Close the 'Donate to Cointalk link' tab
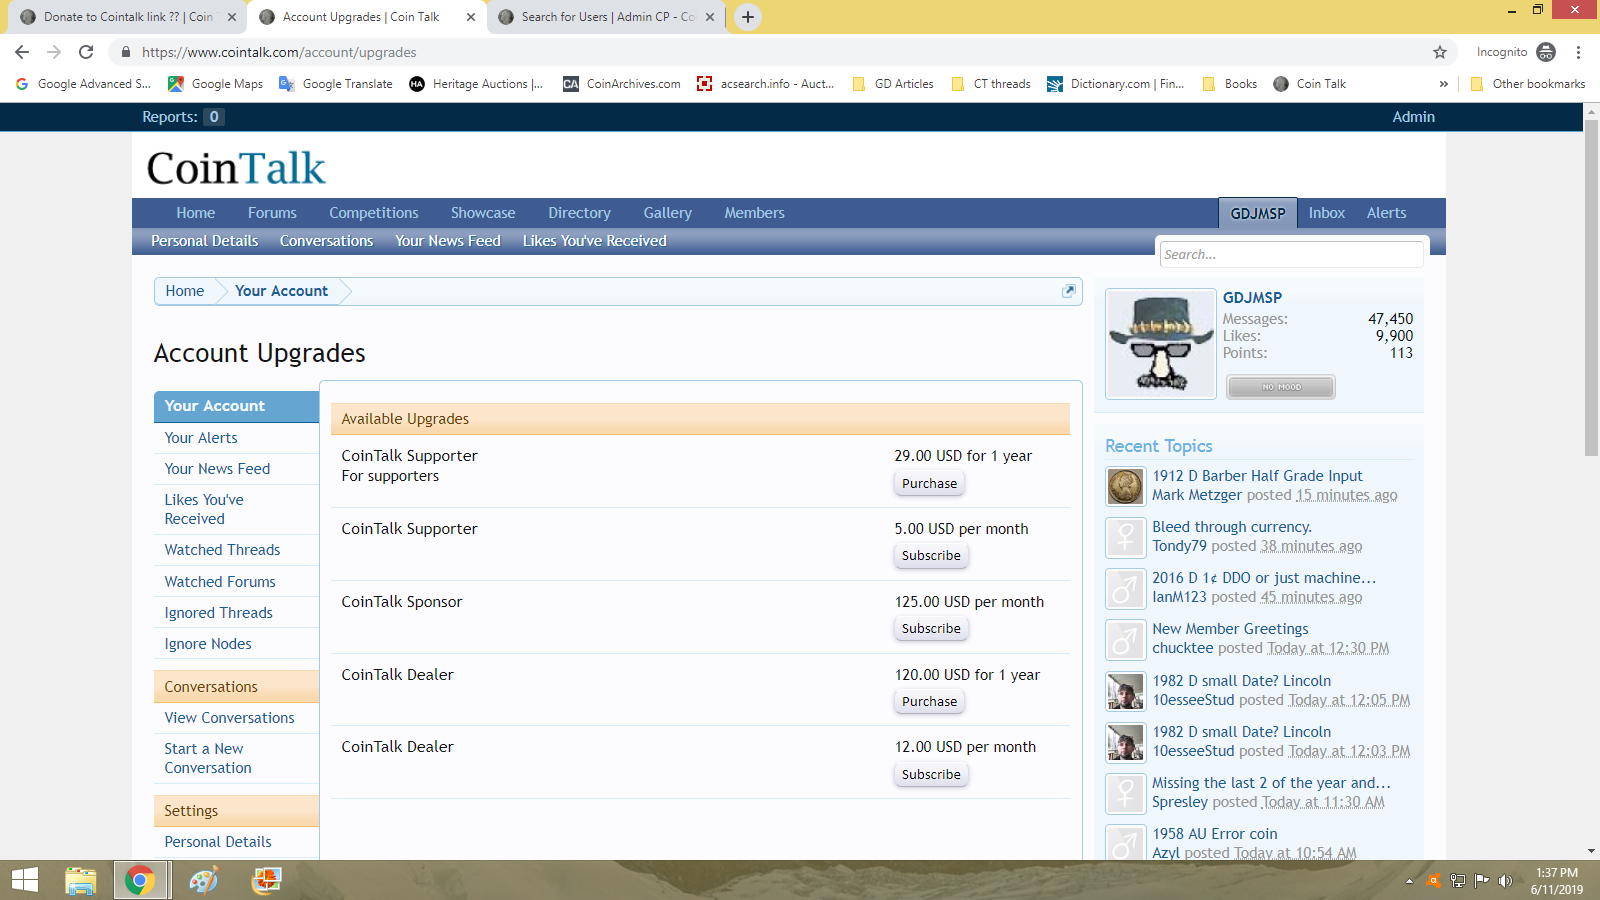The image size is (1600, 900). pos(232,17)
